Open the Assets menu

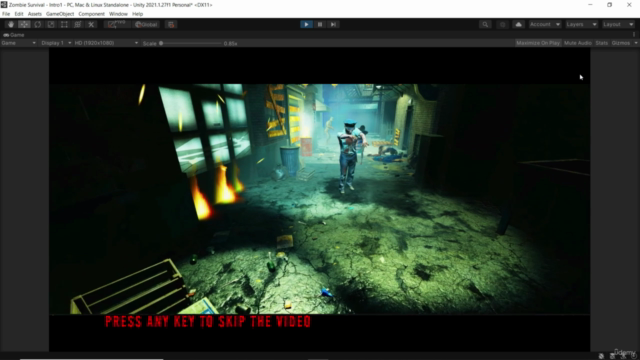[x=35, y=14]
